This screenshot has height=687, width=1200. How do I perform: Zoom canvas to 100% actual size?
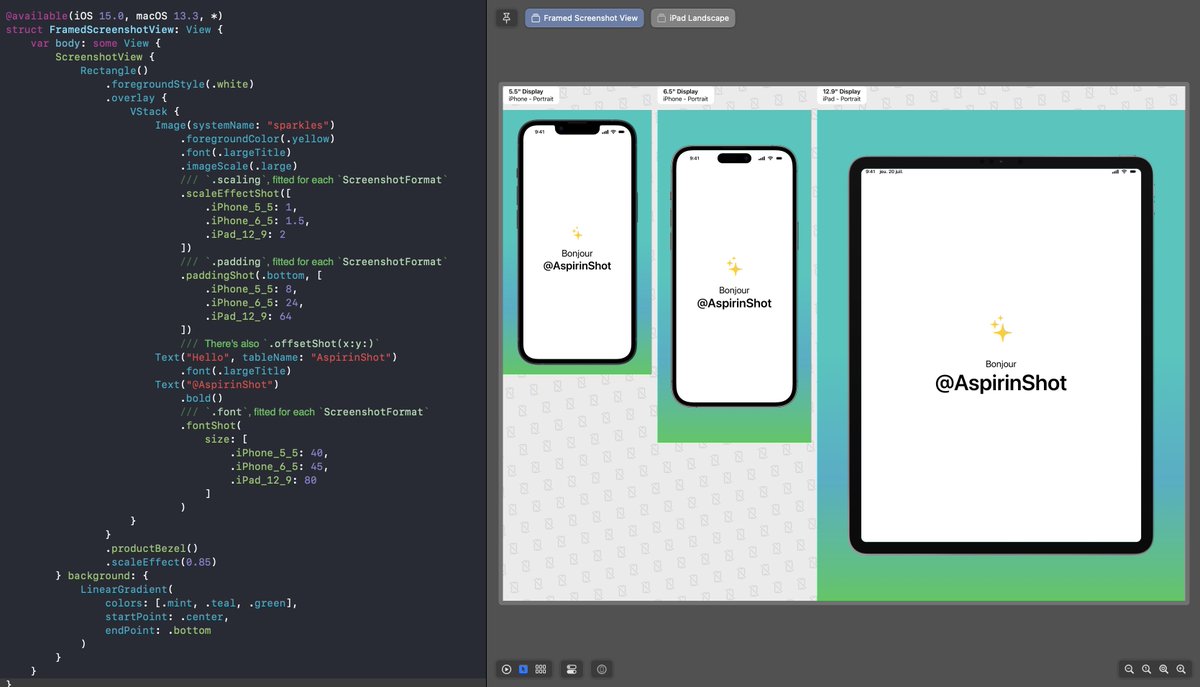tap(1147, 669)
